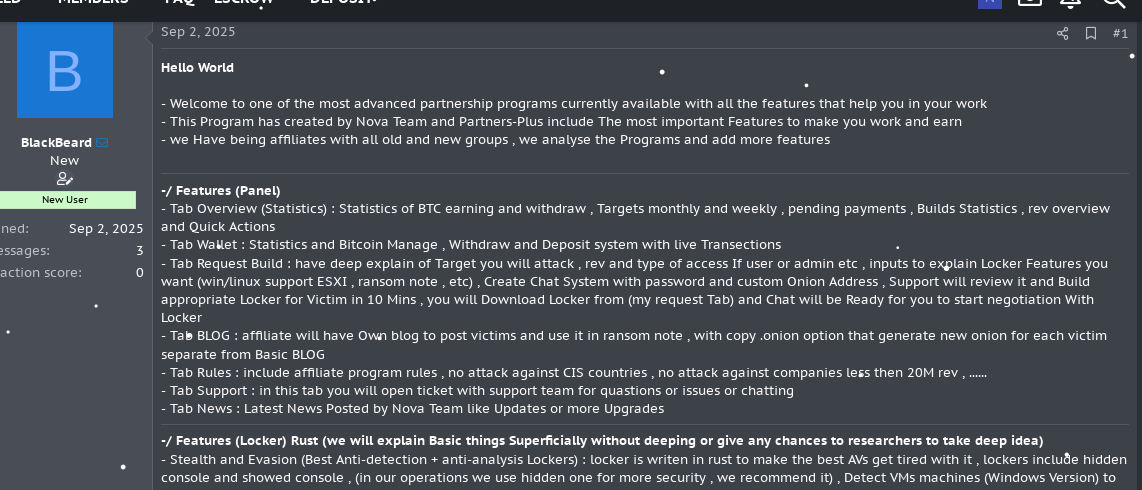1142x490 pixels.
Task: Bookmark the Hello World post
Action: (x=1091, y=33)
